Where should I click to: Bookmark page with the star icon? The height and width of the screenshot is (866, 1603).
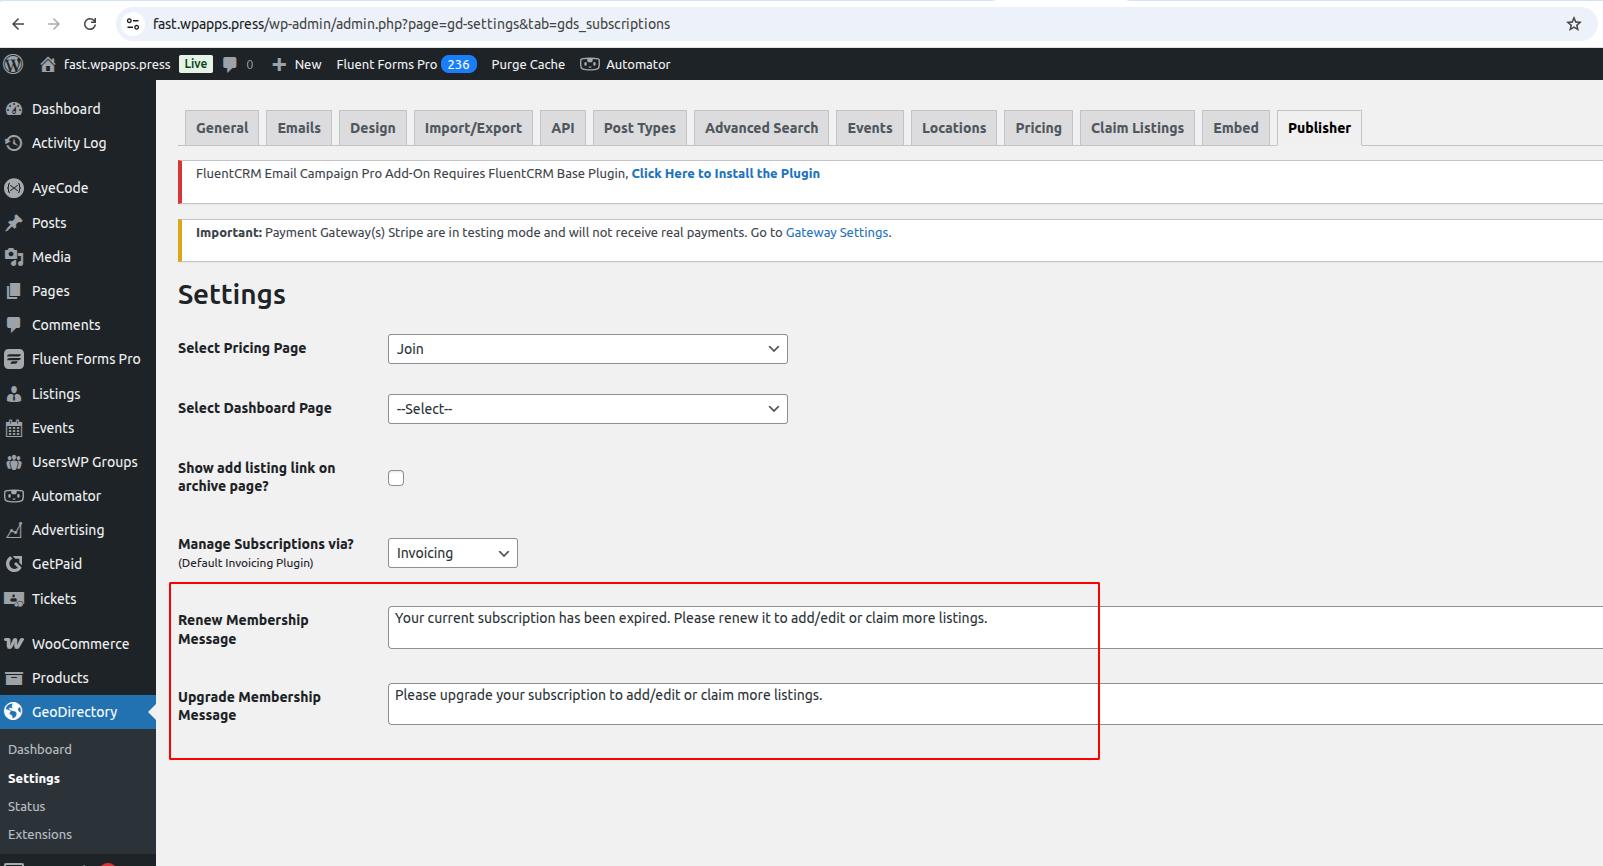click(1573, 24)
